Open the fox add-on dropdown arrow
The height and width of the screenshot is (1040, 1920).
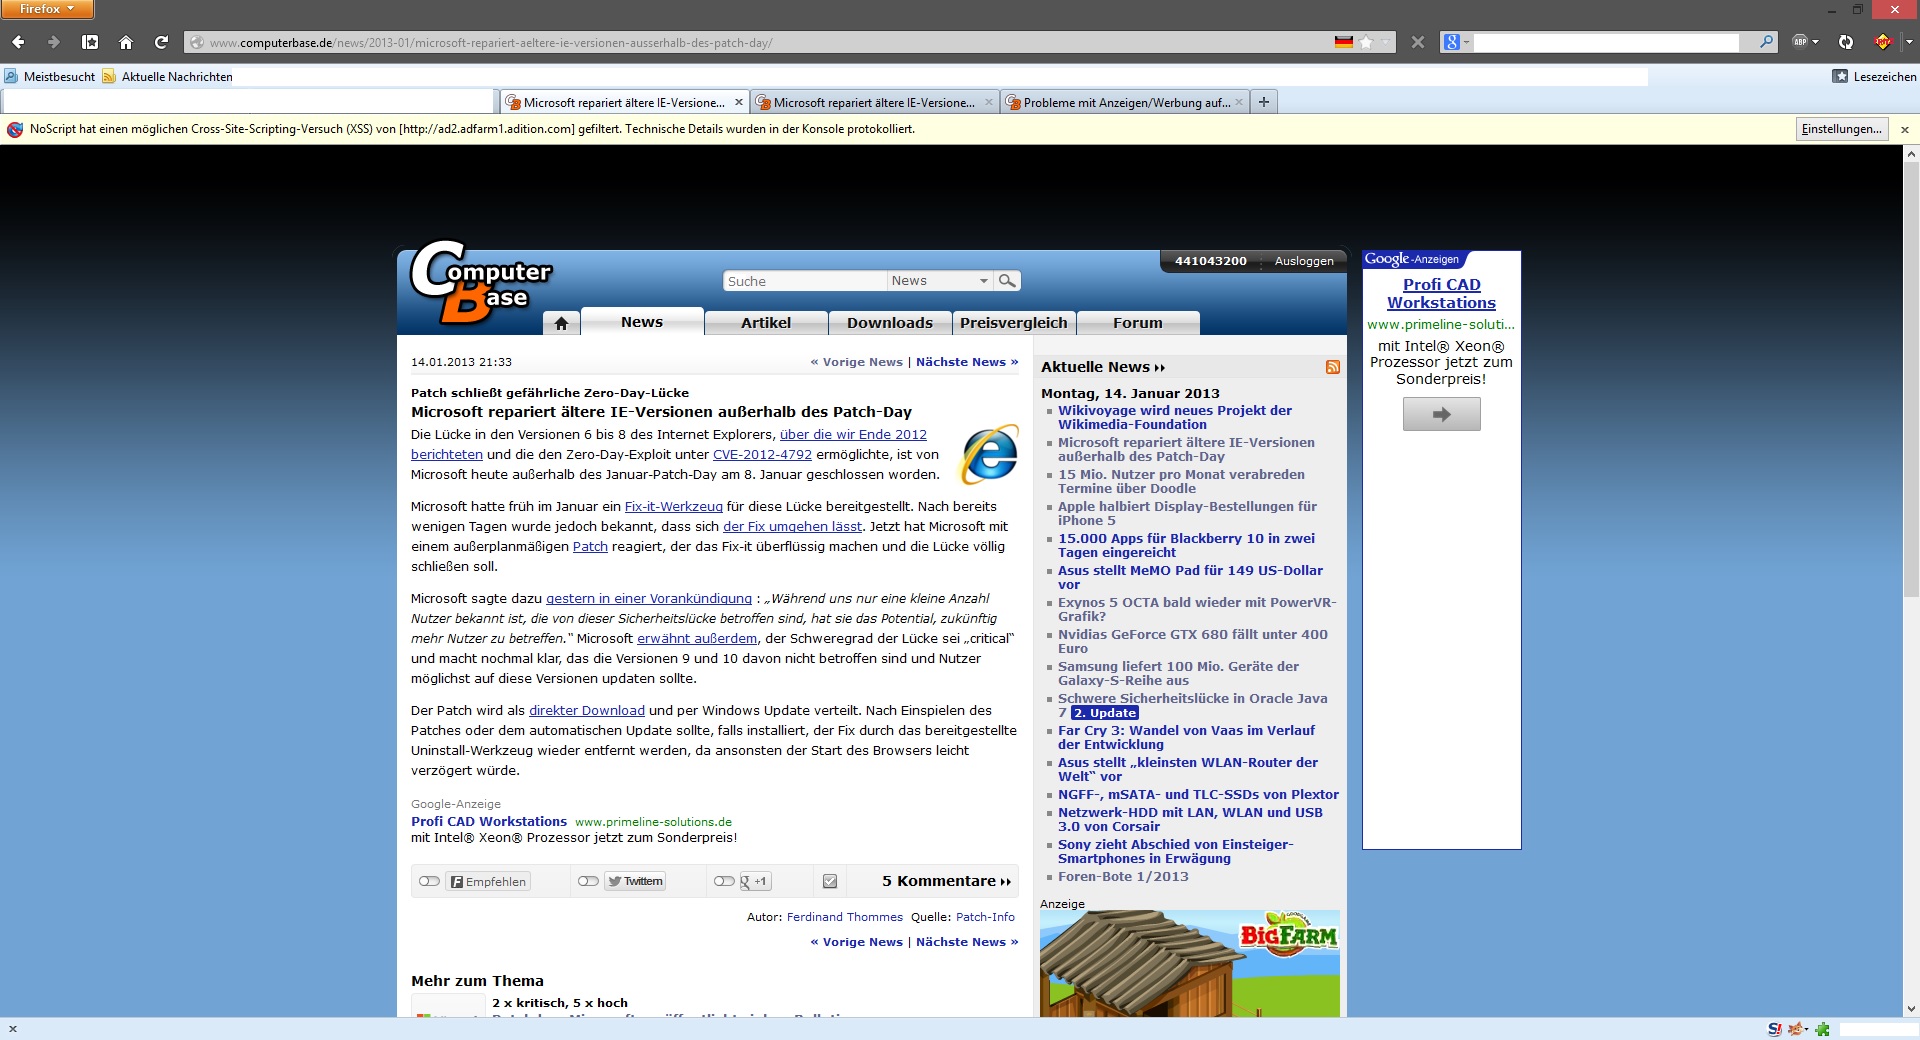[x=1807, y=1029]
